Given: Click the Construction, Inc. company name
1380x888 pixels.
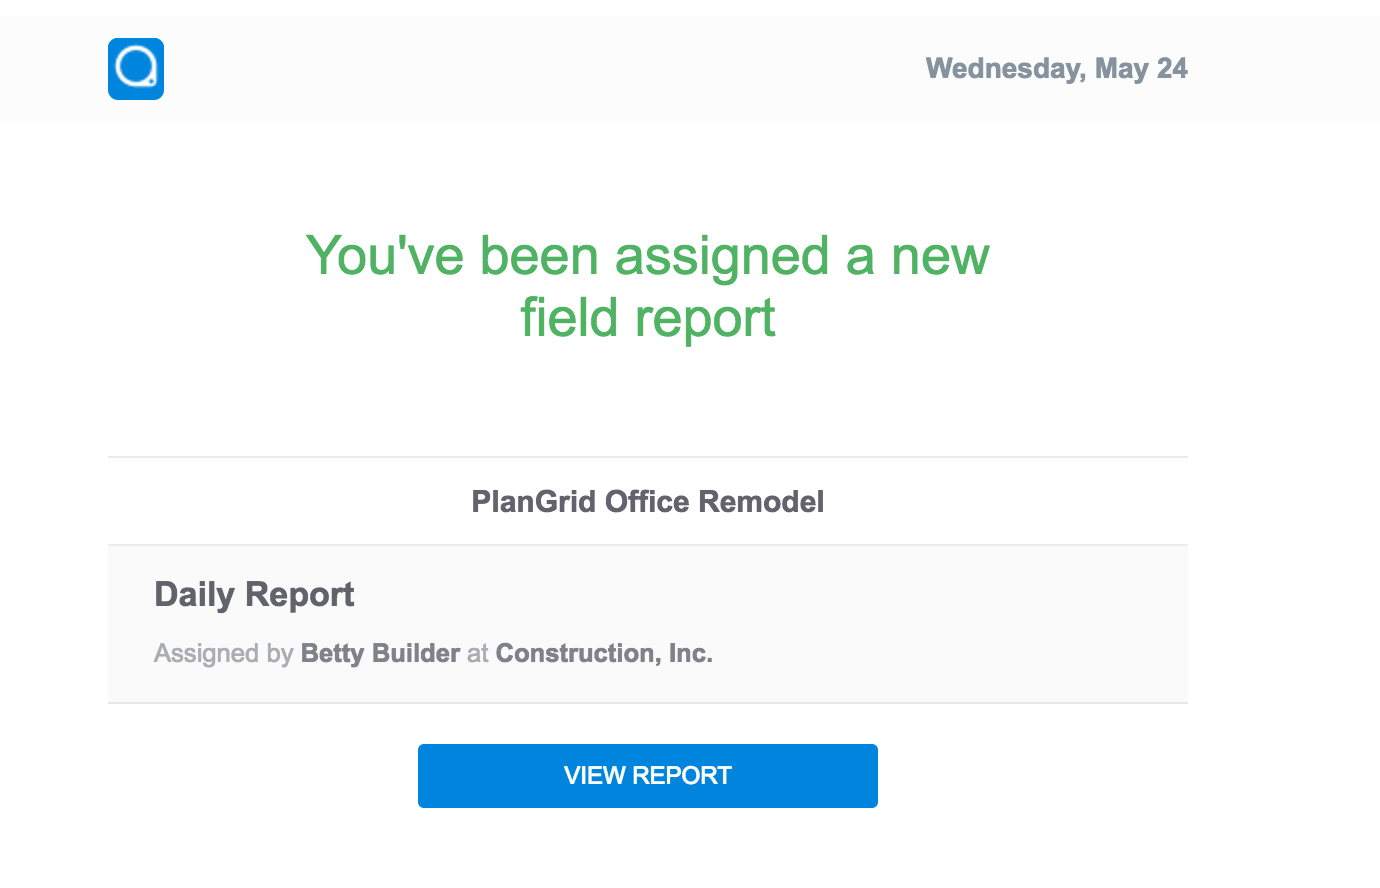Looking at the screenshot, I should [x=604, y=653].
